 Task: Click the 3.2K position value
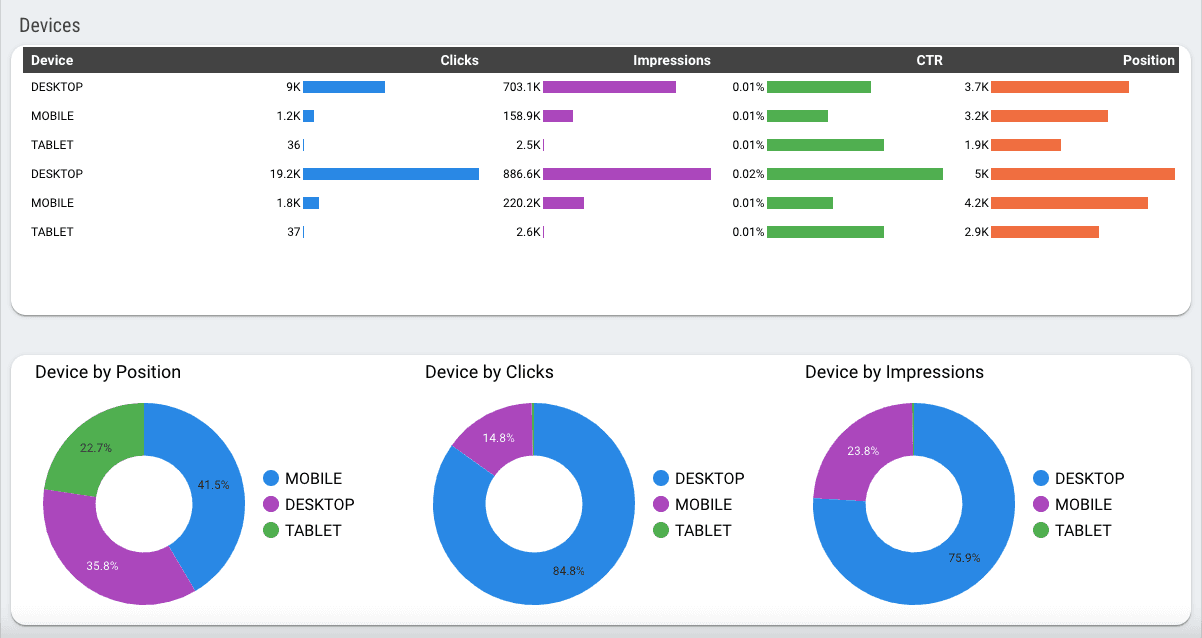tap(977, 116)
